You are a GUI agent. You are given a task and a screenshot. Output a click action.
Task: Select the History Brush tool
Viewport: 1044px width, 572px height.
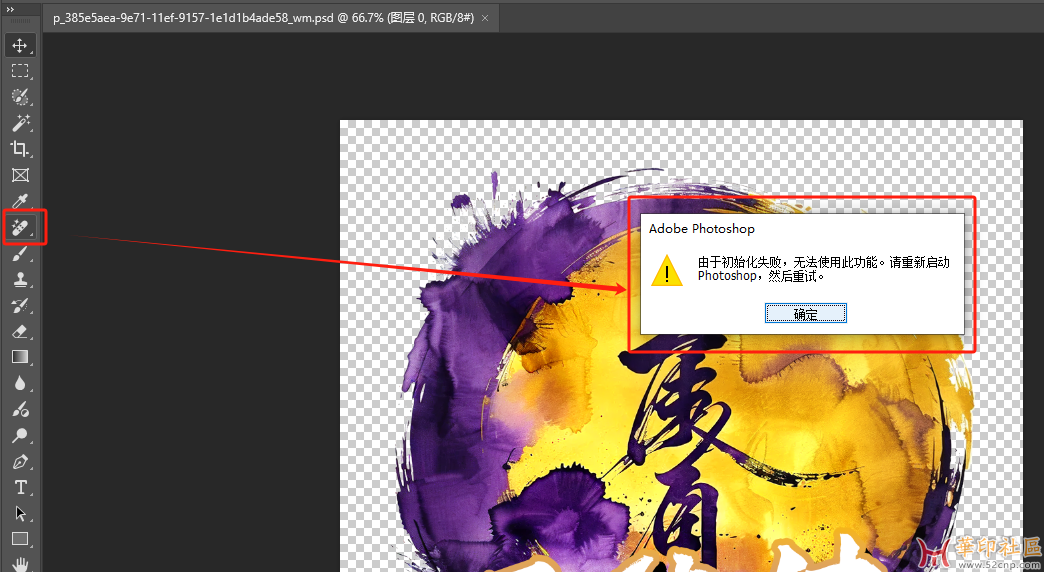[x=20, y=305]
